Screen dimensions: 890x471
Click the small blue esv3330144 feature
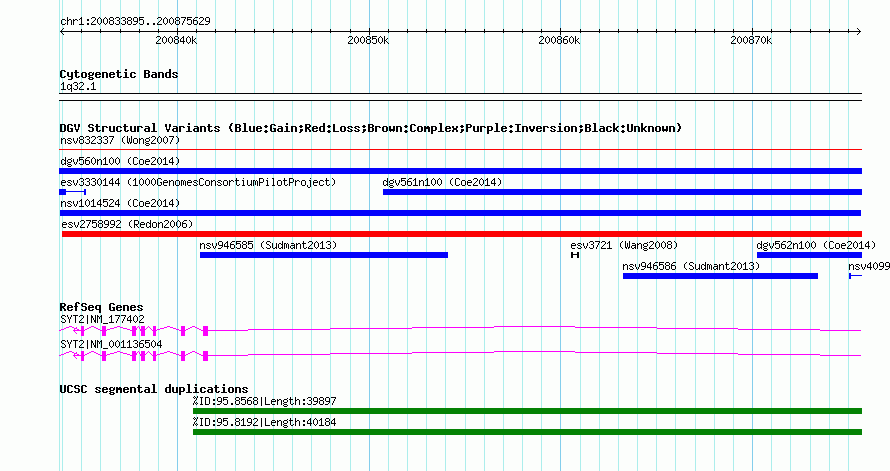pyautogui.click(x=73, y=192)
